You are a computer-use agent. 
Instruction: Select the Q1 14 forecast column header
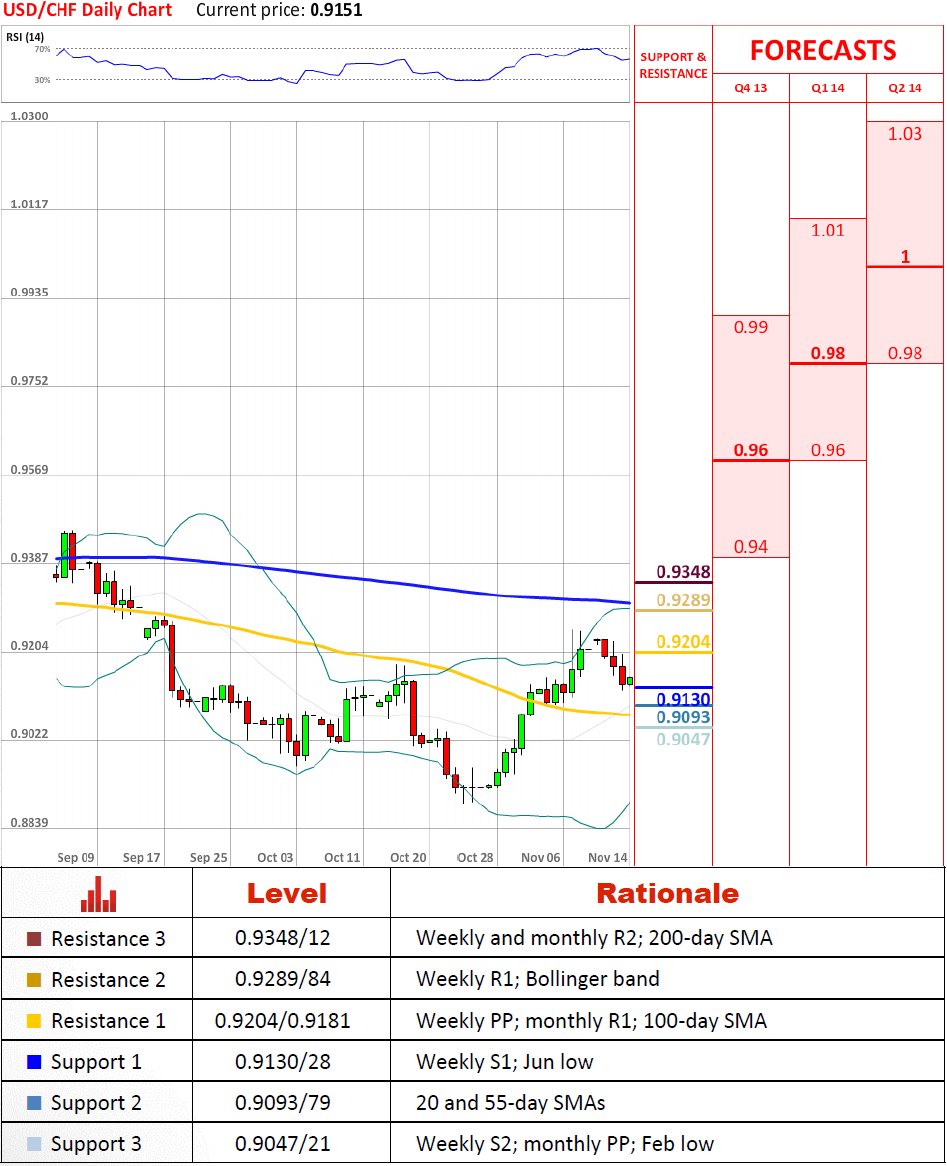point(828,88)
